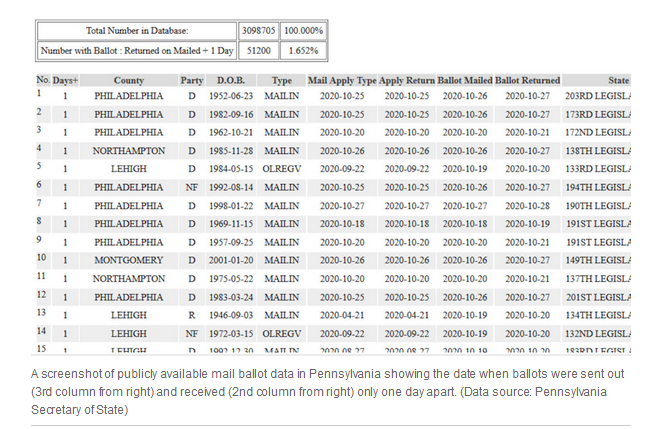This screenshot has width=661, height=429.
Task: Click '132ND LEGISL' district cell
Action: click(597, 333)
